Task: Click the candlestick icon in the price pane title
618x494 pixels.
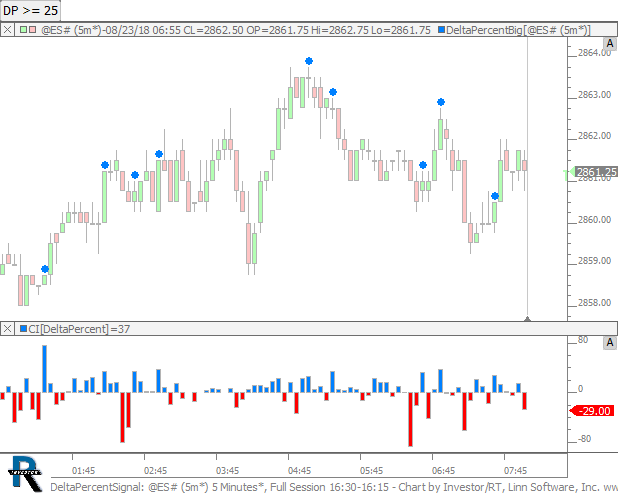Action: tap(28, 30)
